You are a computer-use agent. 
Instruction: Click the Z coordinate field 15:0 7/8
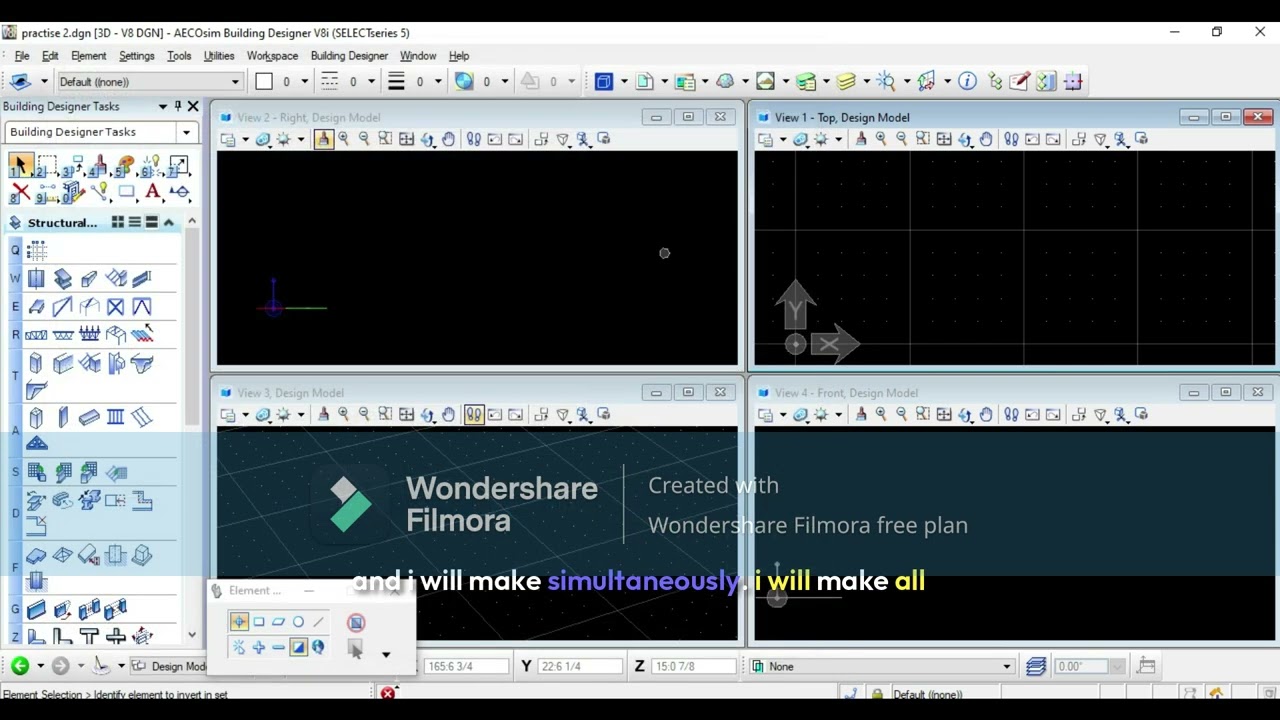point(693,666)
